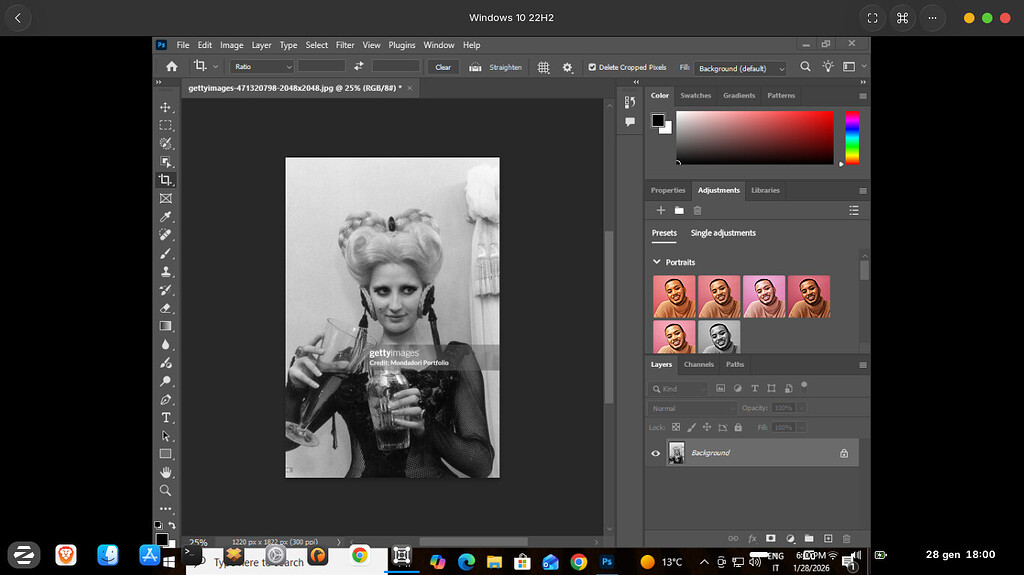This screenshot has height=575, width=1024.
Task: Click the black-and-white portrait preset thumbnail
Action: pyautogui.click(x=719, y=337)
